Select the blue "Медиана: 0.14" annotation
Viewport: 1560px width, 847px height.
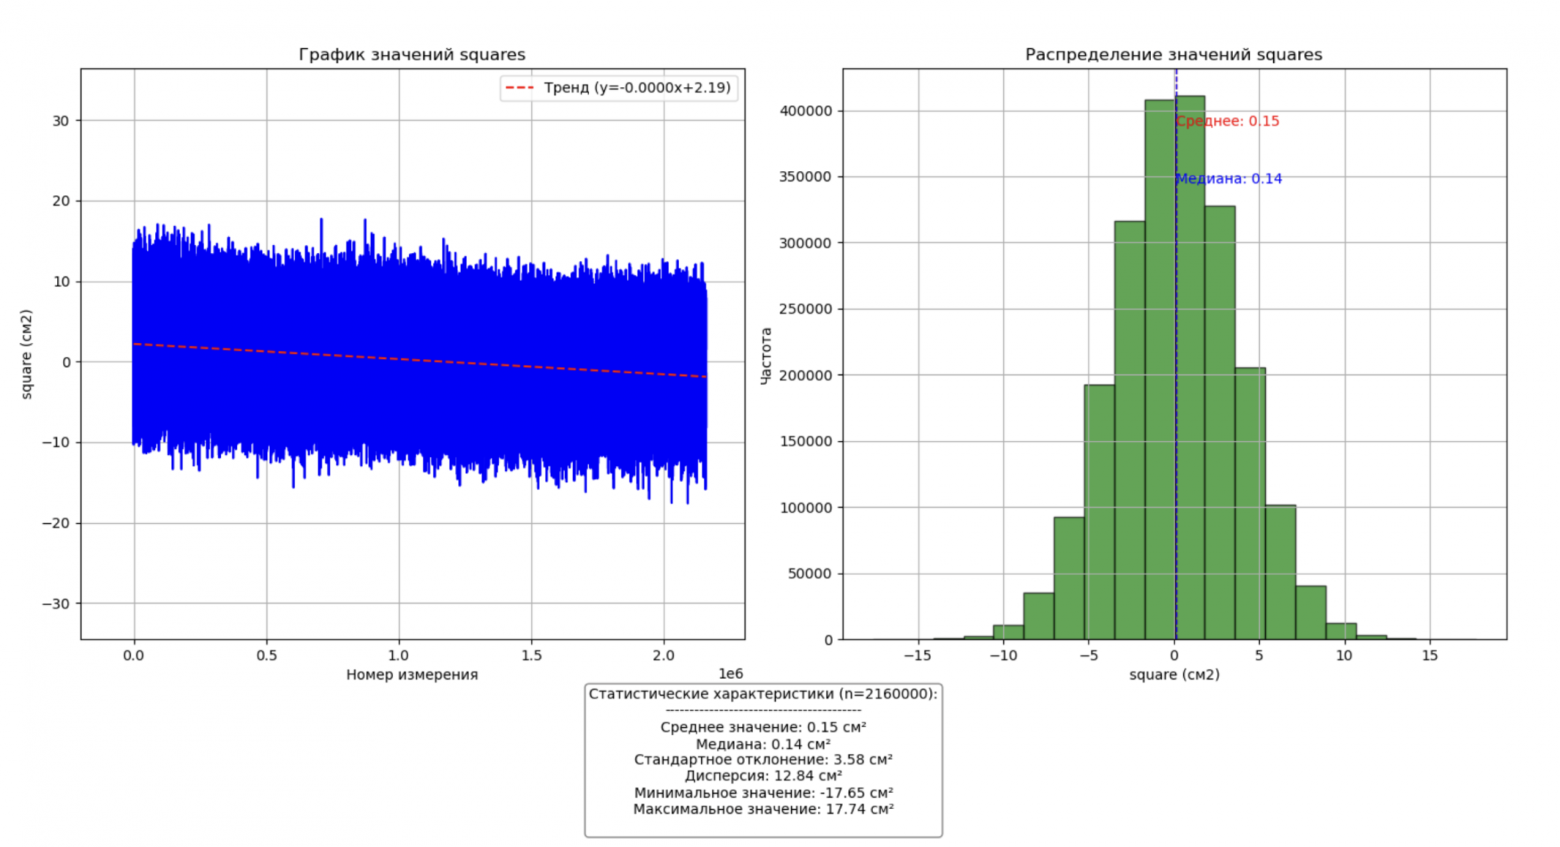pyautogui.click(x=1228, y=179)
